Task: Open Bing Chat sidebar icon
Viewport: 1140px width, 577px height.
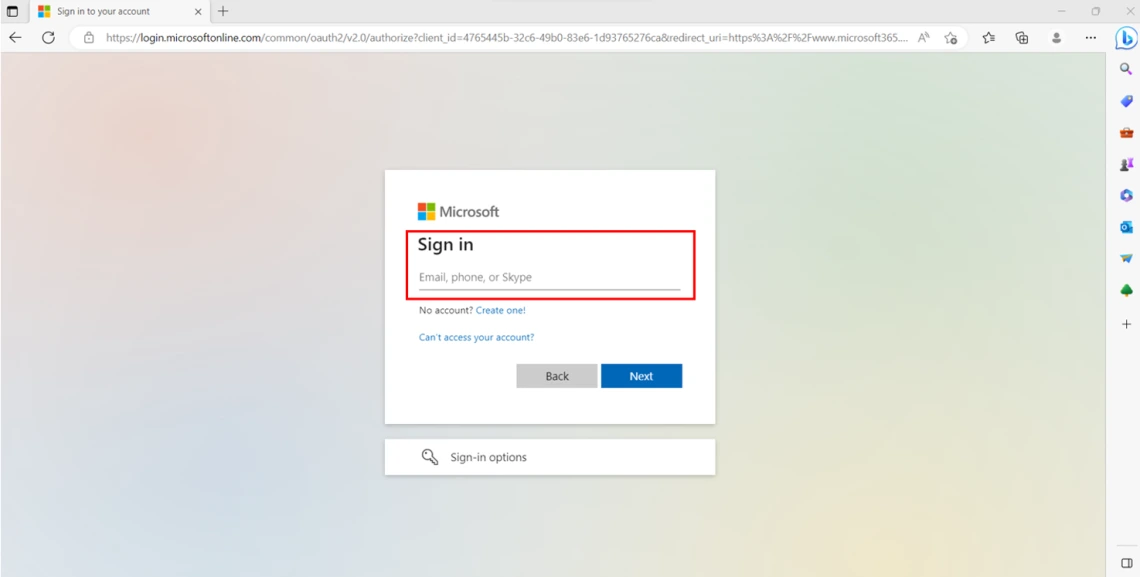Action: coord(1126,39)
